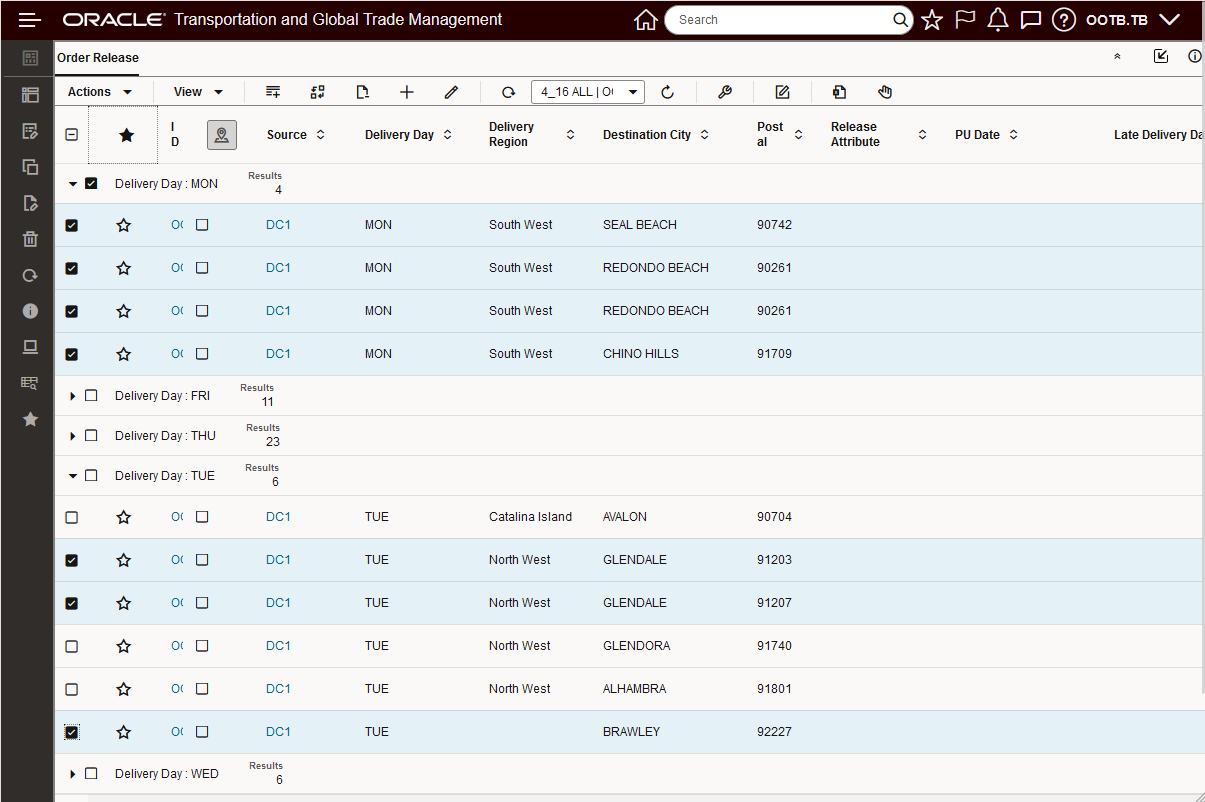This screenshot has height=802, width=1205.
Task: Click the add row toolbar icon
Action: click(273, 92)
